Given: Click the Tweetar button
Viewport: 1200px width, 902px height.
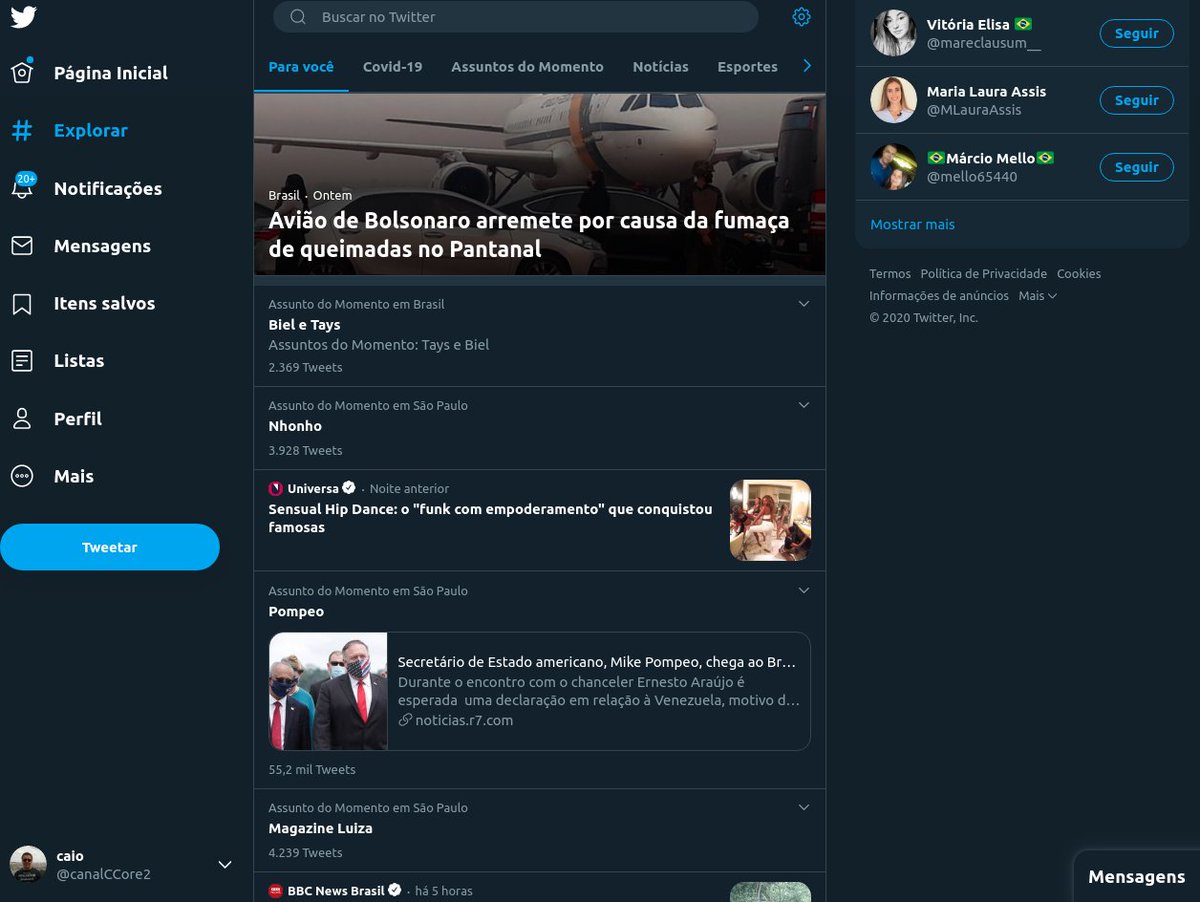Looking at the screenshot, I should (110, 547).
